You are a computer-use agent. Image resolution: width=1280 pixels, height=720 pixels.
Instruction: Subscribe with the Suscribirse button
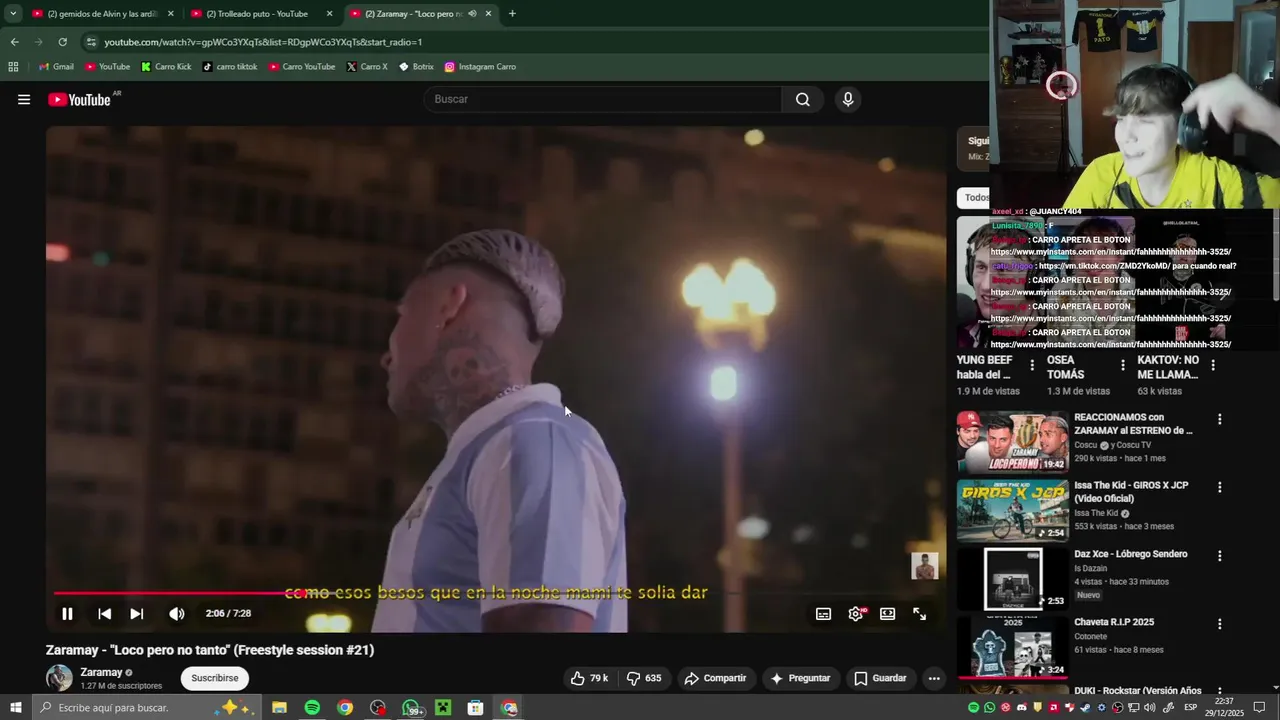(215, 678)
